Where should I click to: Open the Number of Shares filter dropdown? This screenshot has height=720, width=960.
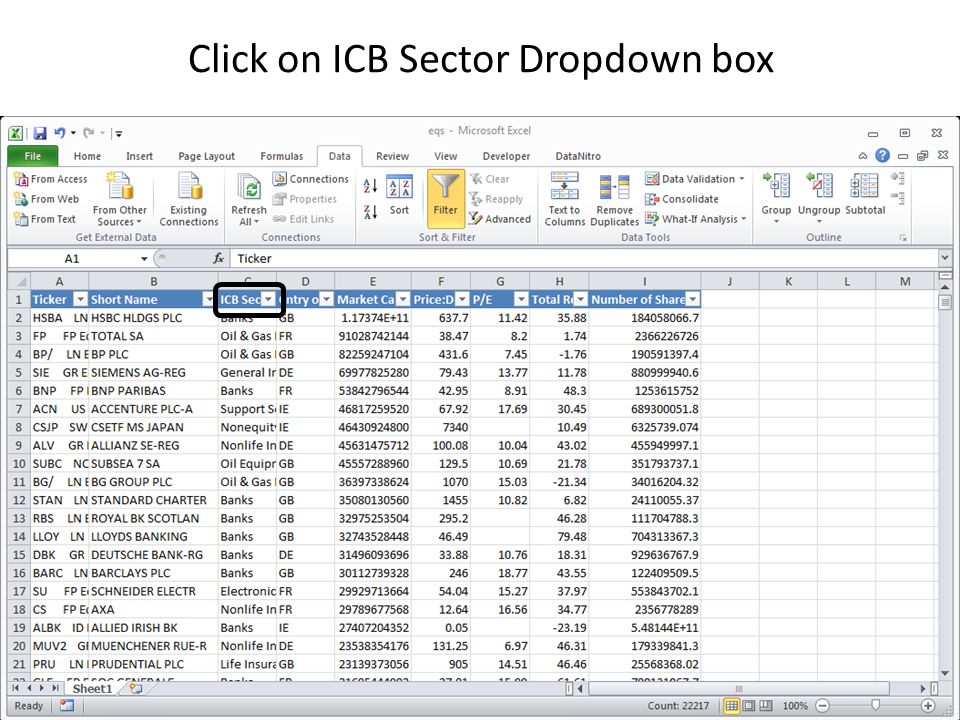[x=692, y=299]
